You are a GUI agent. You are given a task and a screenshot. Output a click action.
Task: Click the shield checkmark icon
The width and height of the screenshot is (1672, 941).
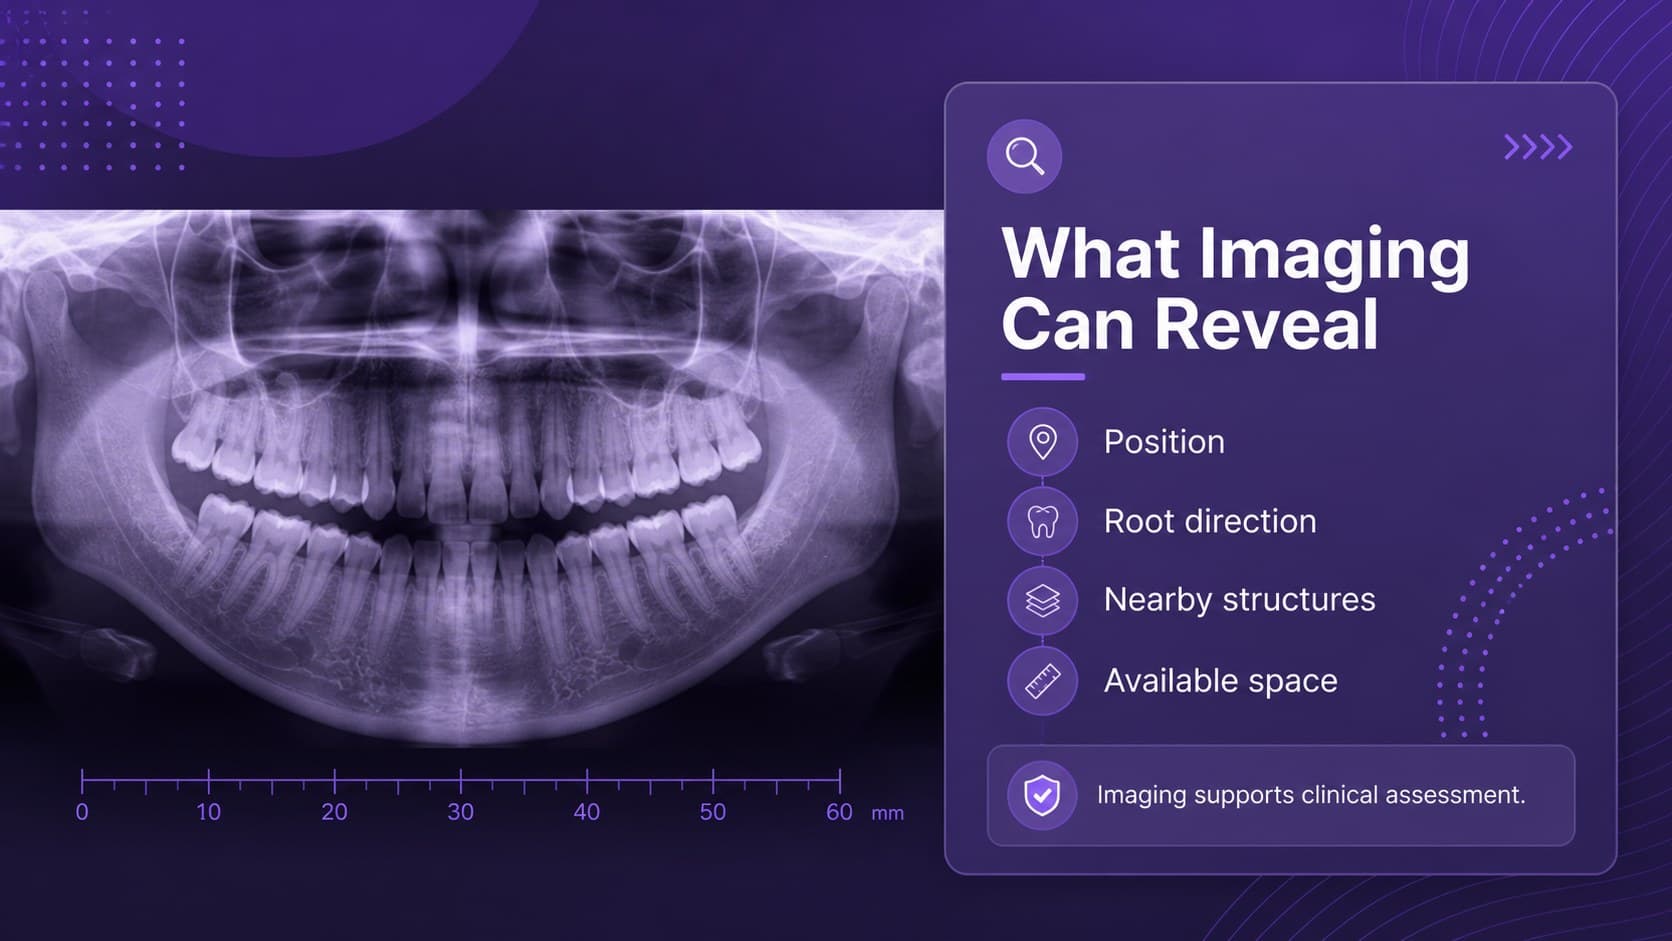click(x=1042, y=795)
